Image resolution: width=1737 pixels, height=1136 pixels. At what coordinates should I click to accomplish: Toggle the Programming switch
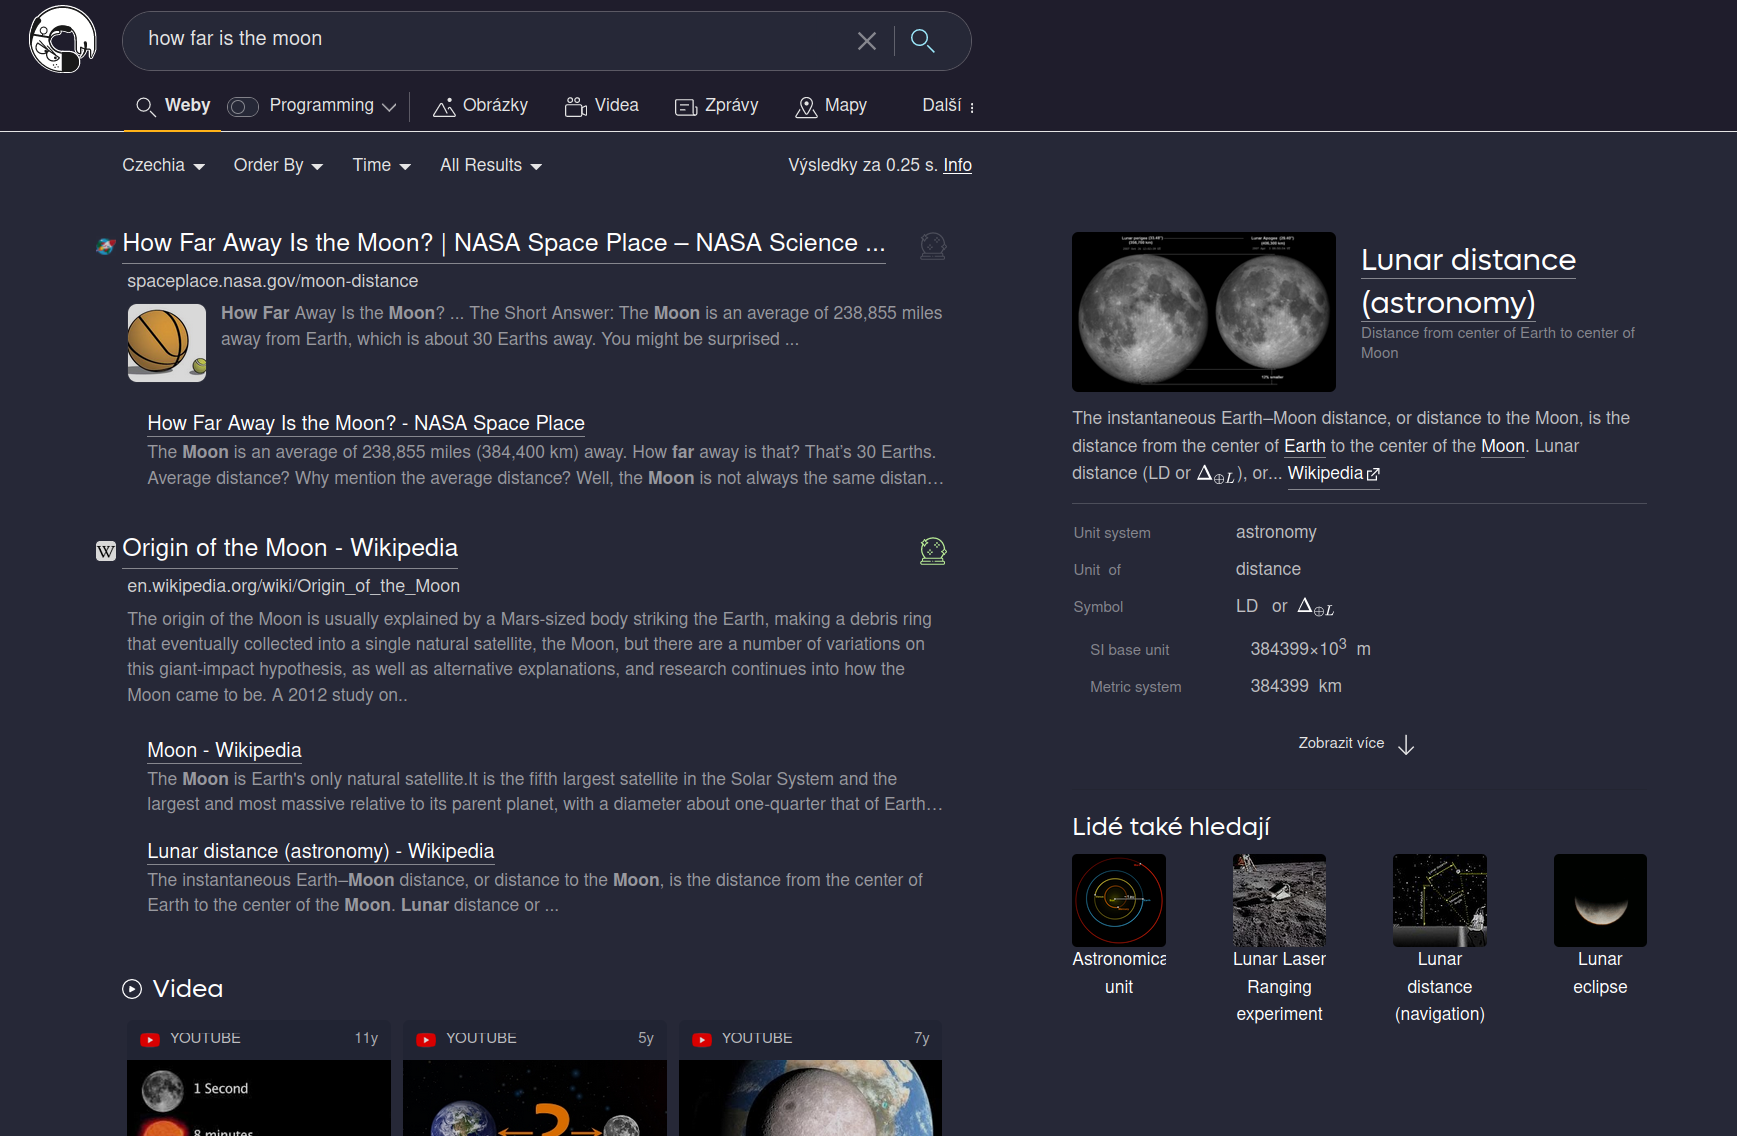[243, 107]
